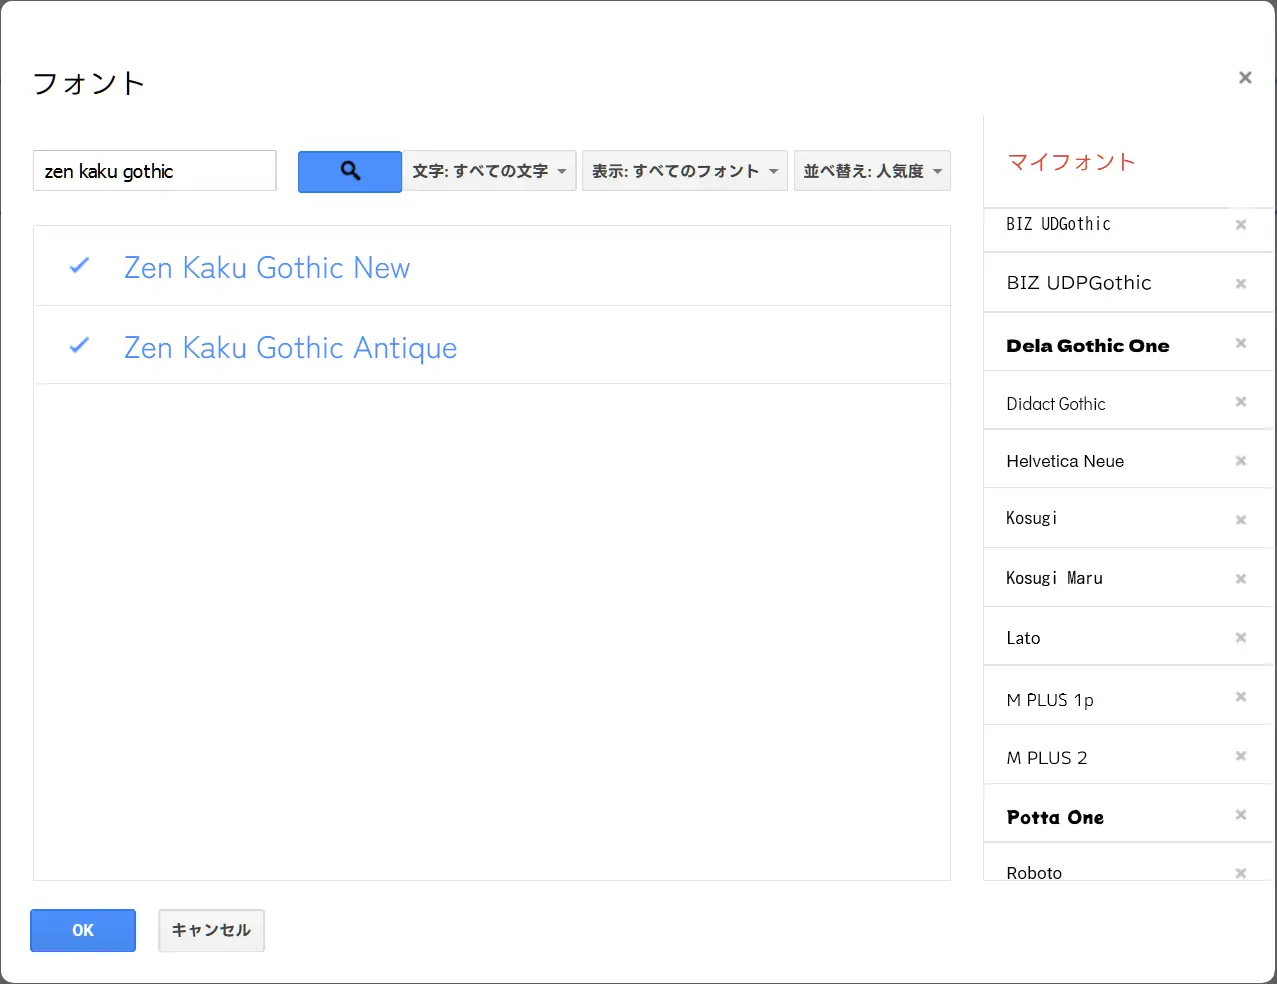This screenshot has width=1277, height=984.
Task: Open the Zen Kaku Gothic New font link
Action: point(266,267)
